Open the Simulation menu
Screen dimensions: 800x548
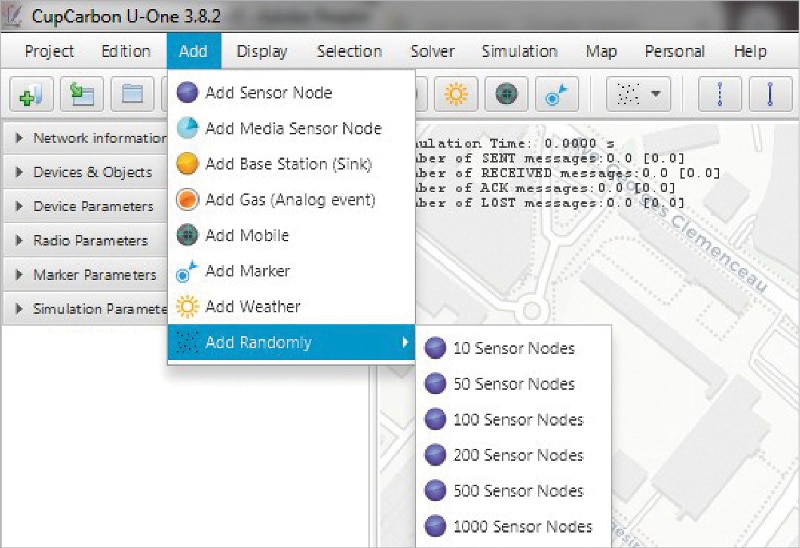(519, 51)
